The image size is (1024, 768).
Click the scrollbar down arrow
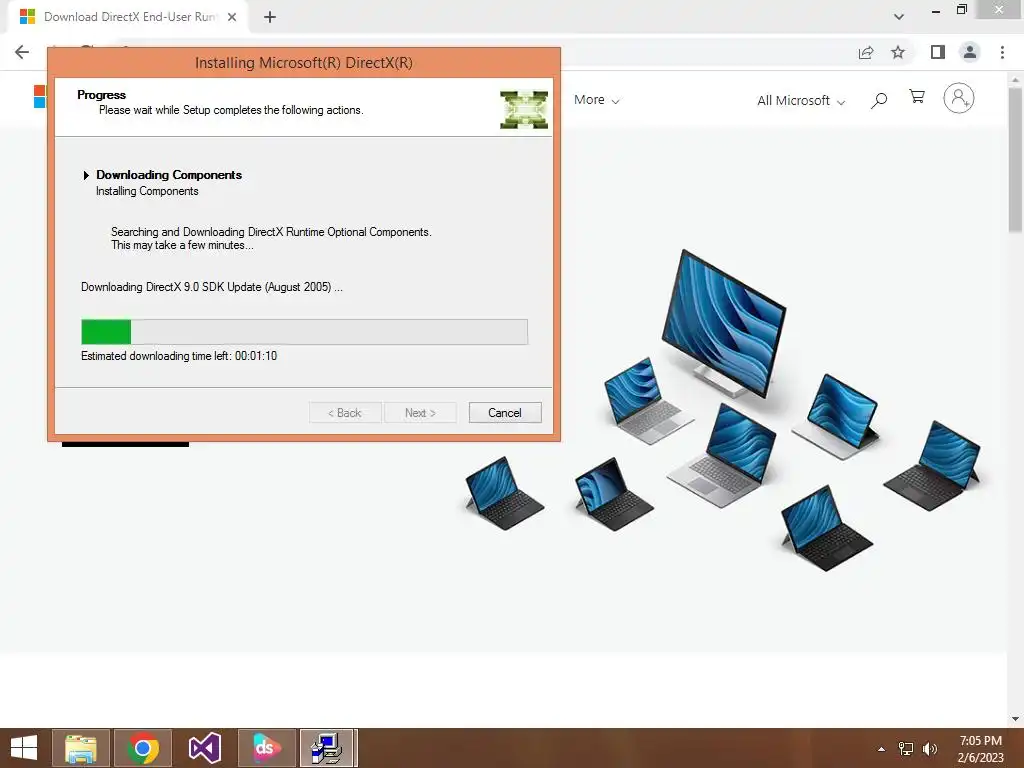[1015, 718]
